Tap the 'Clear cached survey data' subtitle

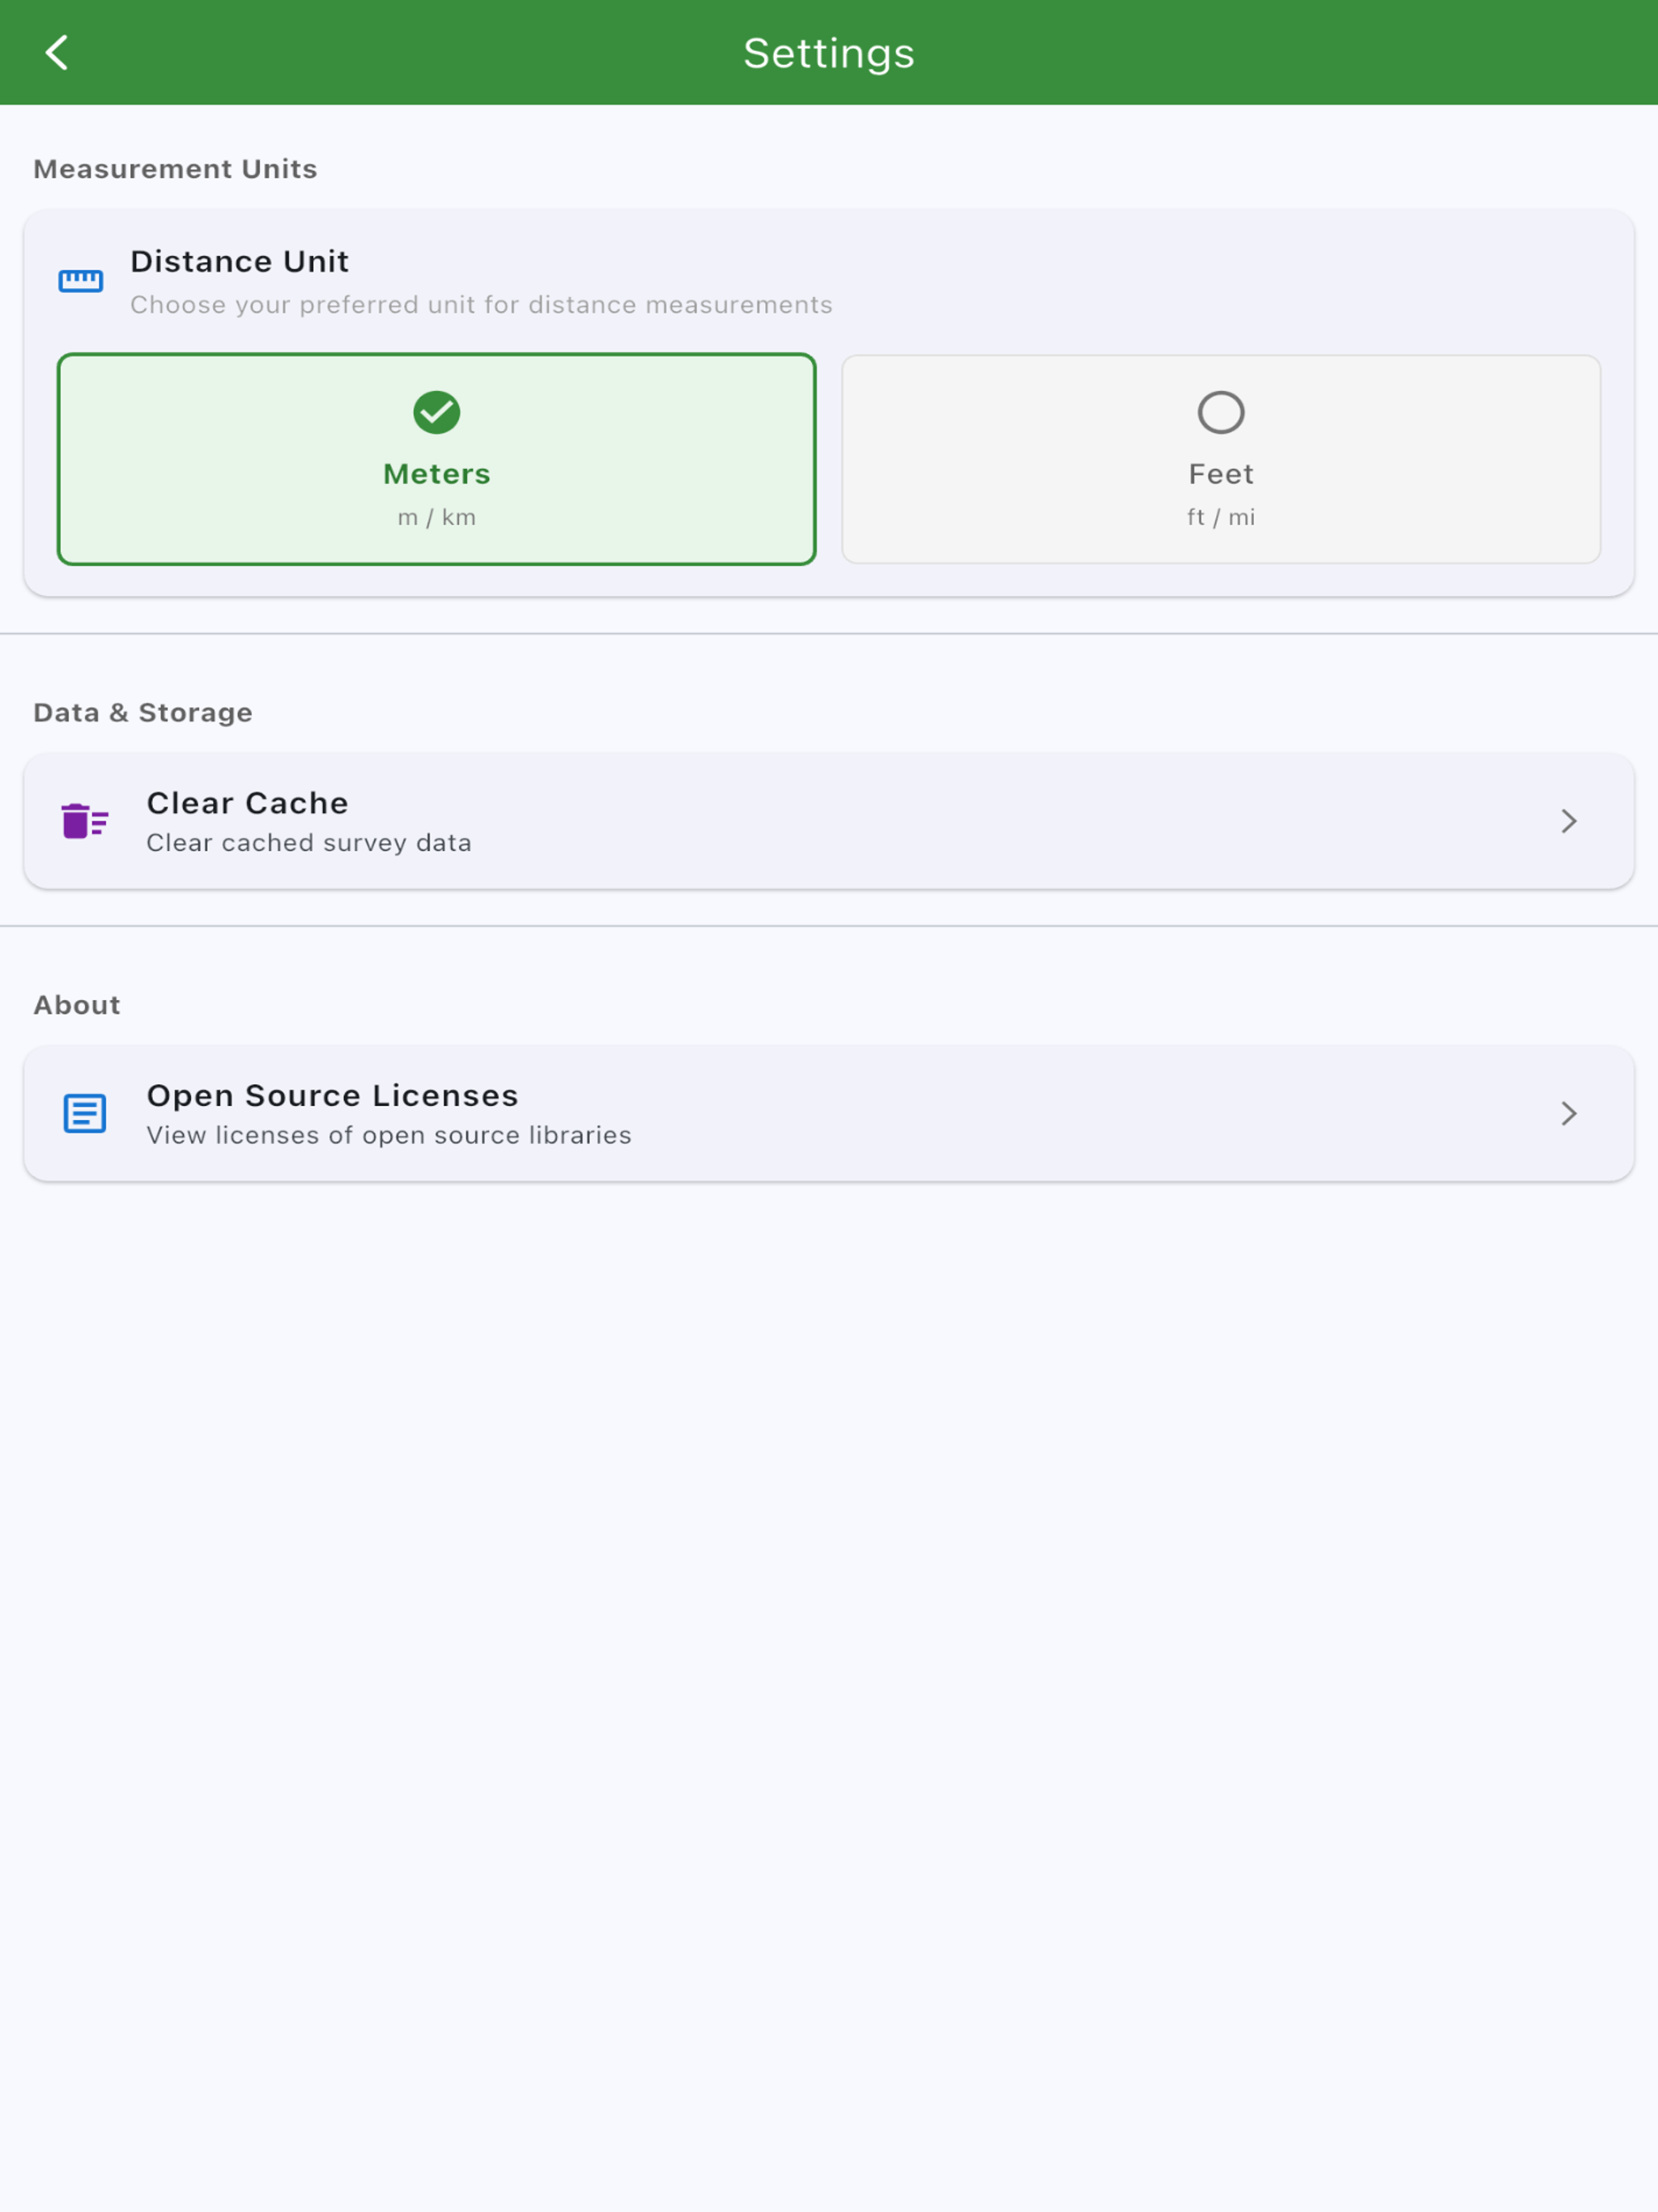coord(309,843)
